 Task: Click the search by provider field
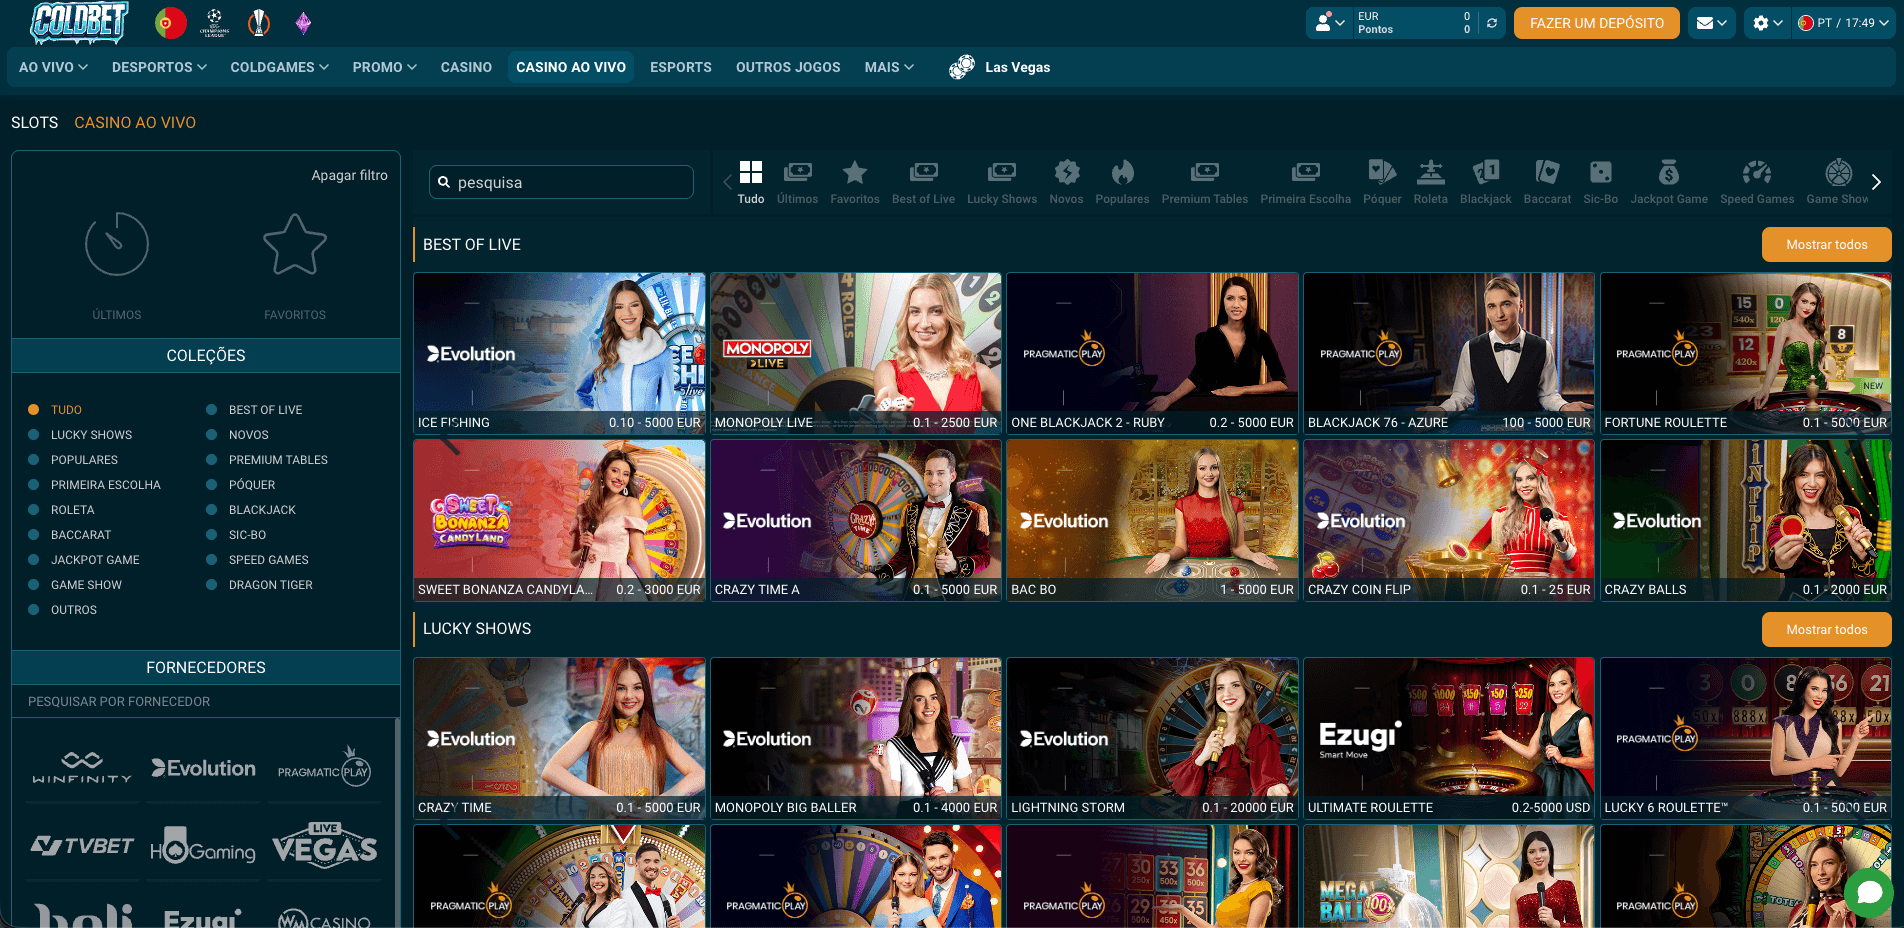206,701
